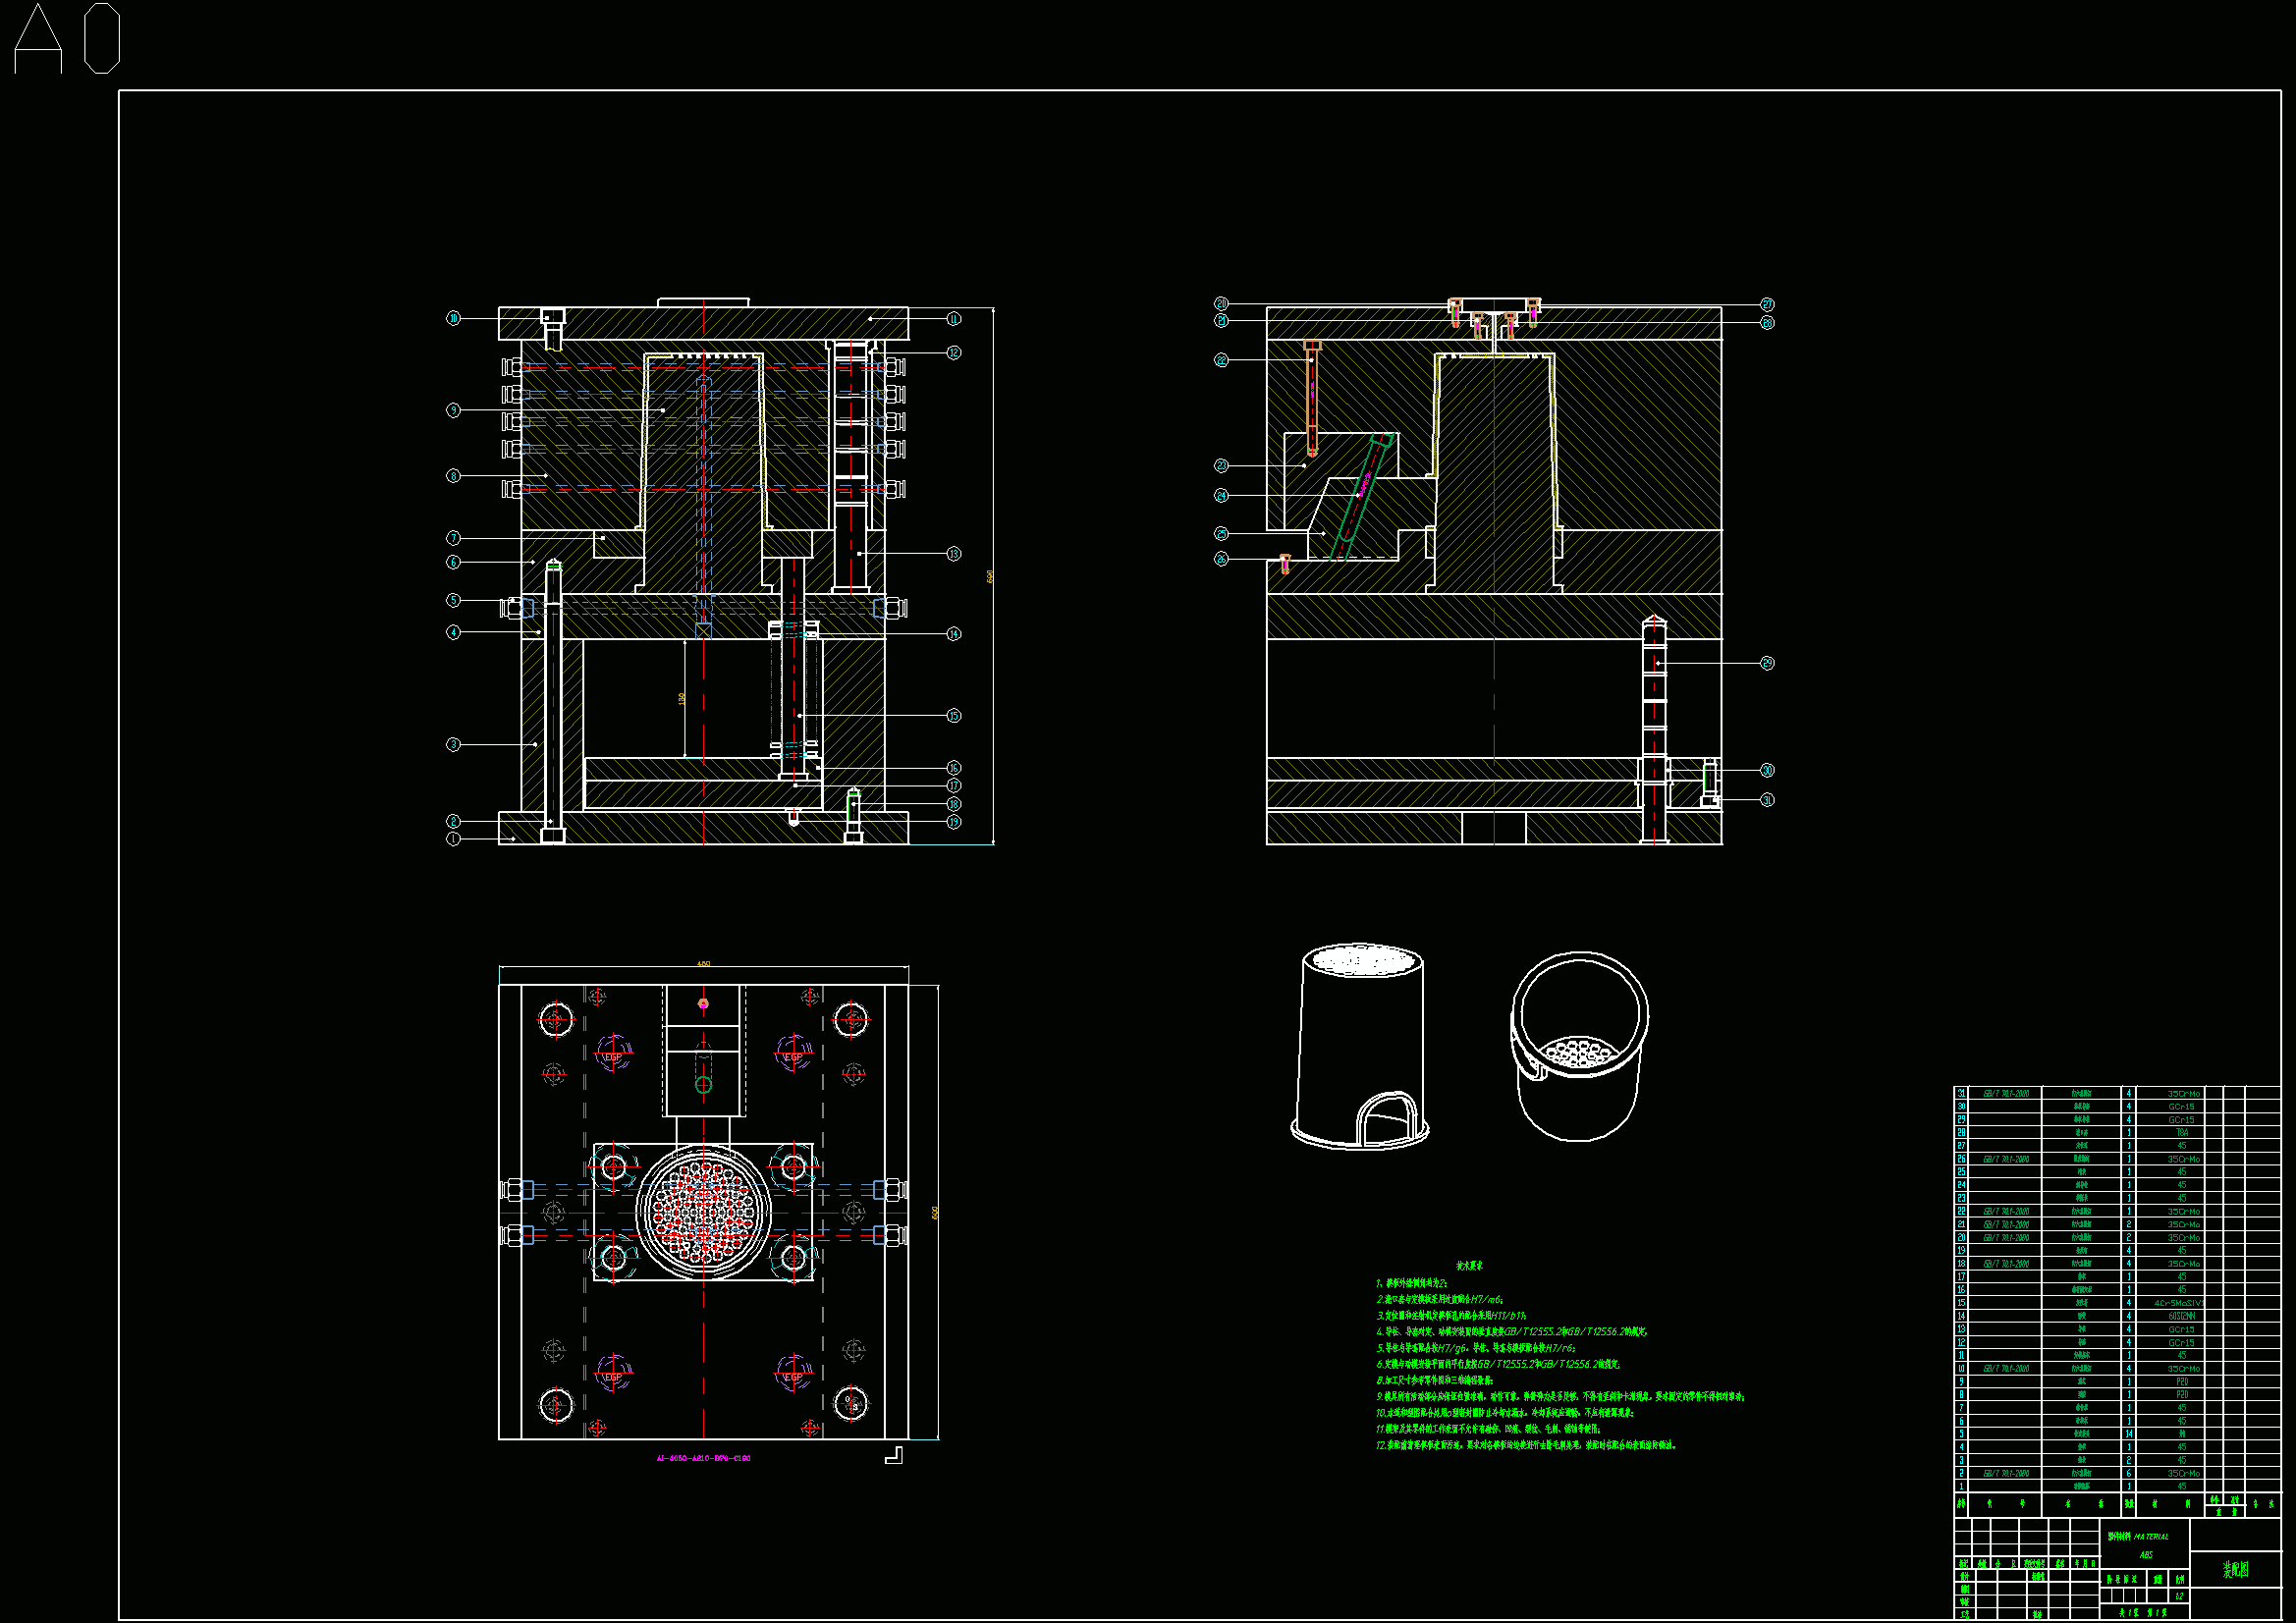2296x1623 pixels.
Task: Select 4Cr5MoSiV1 material cell in parts list
Action: click(x=2178, y=1303)
